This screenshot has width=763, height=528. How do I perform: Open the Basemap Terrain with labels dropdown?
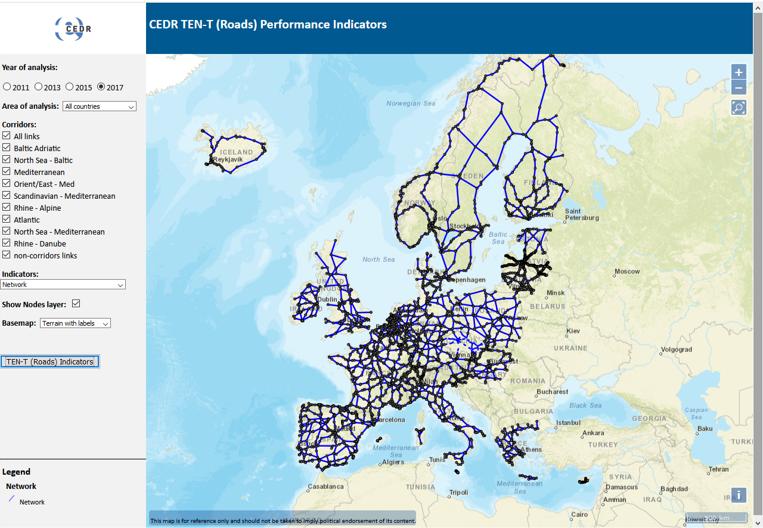click(x=75, y=323)
